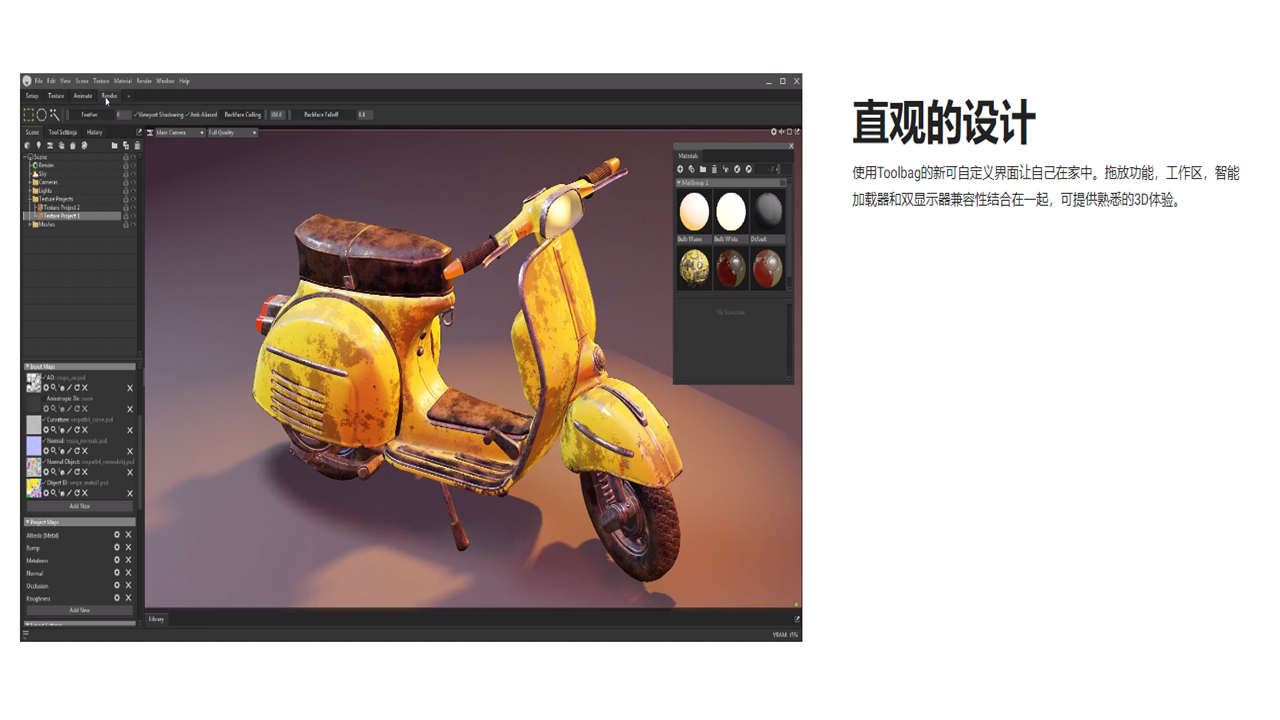This screenshot has height=720, width=1280.
Task: Click the Feather value field
Action: coord(124,114)
